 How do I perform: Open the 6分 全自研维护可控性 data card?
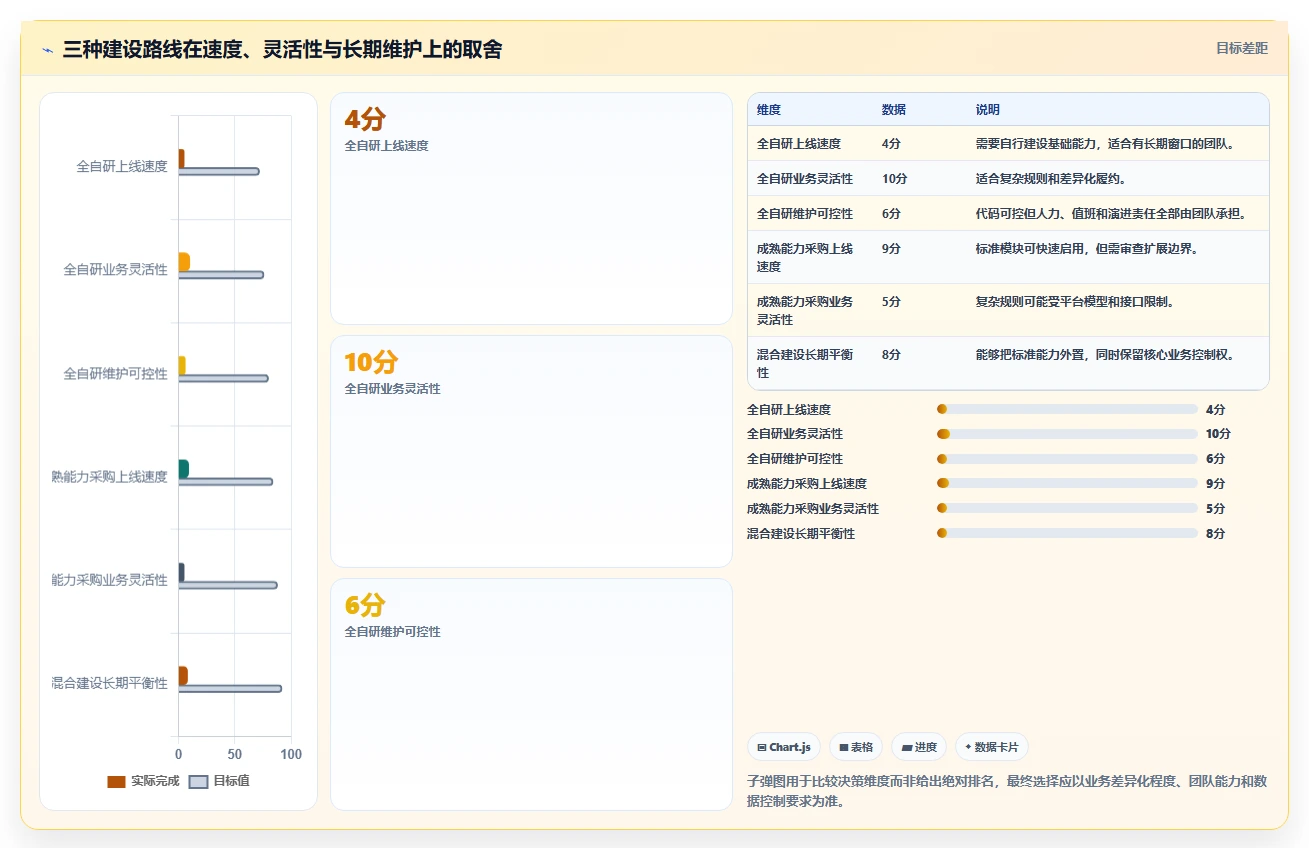(531, 694)
